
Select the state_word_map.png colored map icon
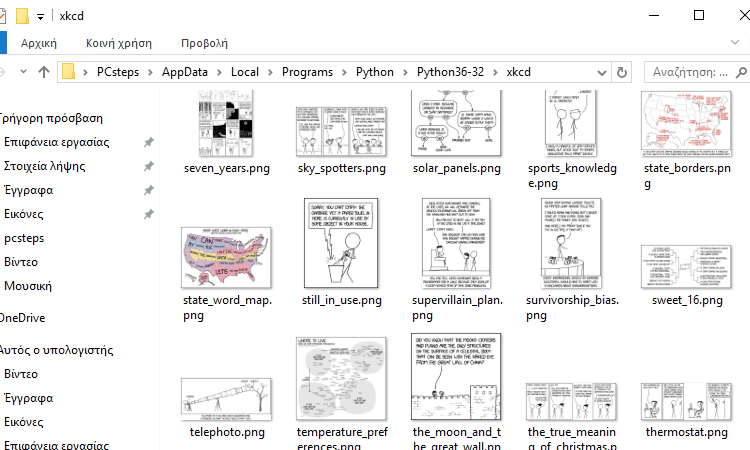[226, 258]
